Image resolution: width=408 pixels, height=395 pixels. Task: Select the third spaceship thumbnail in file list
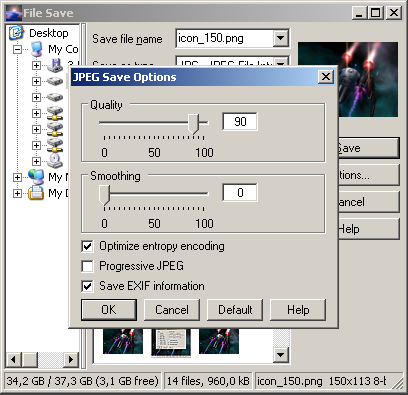[219, 341]
